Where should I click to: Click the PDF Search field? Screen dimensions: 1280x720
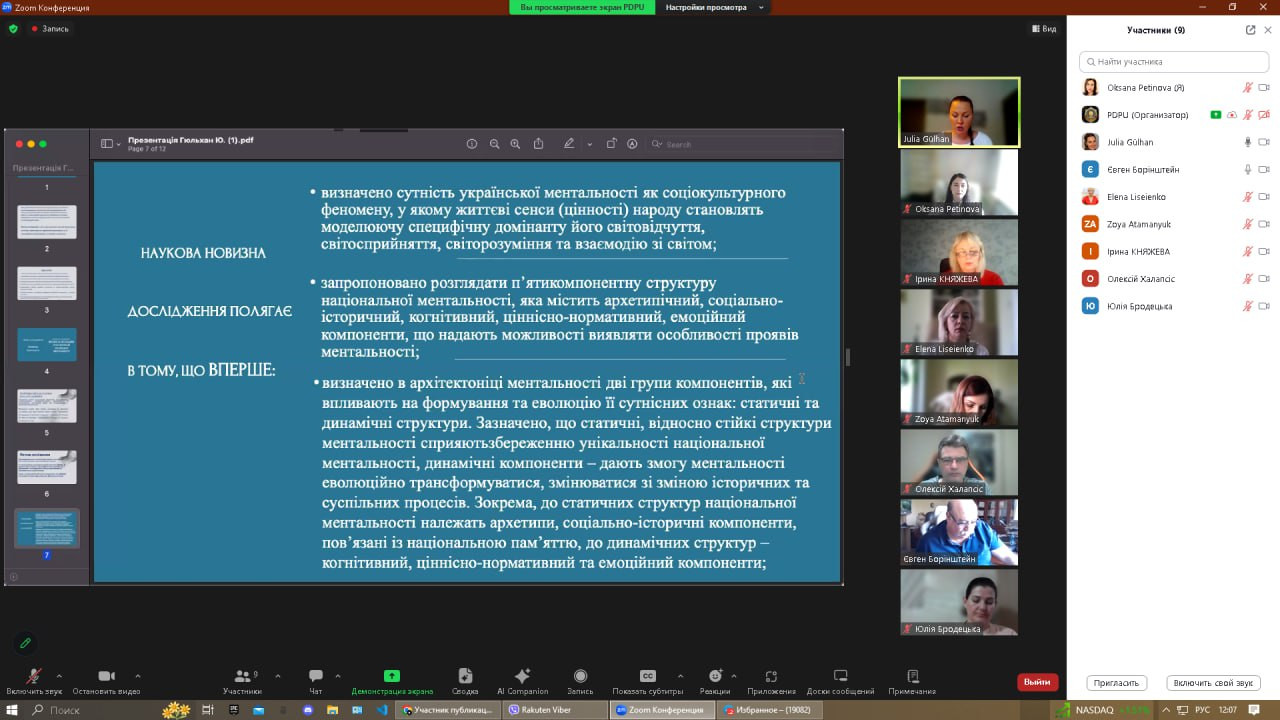742,144
